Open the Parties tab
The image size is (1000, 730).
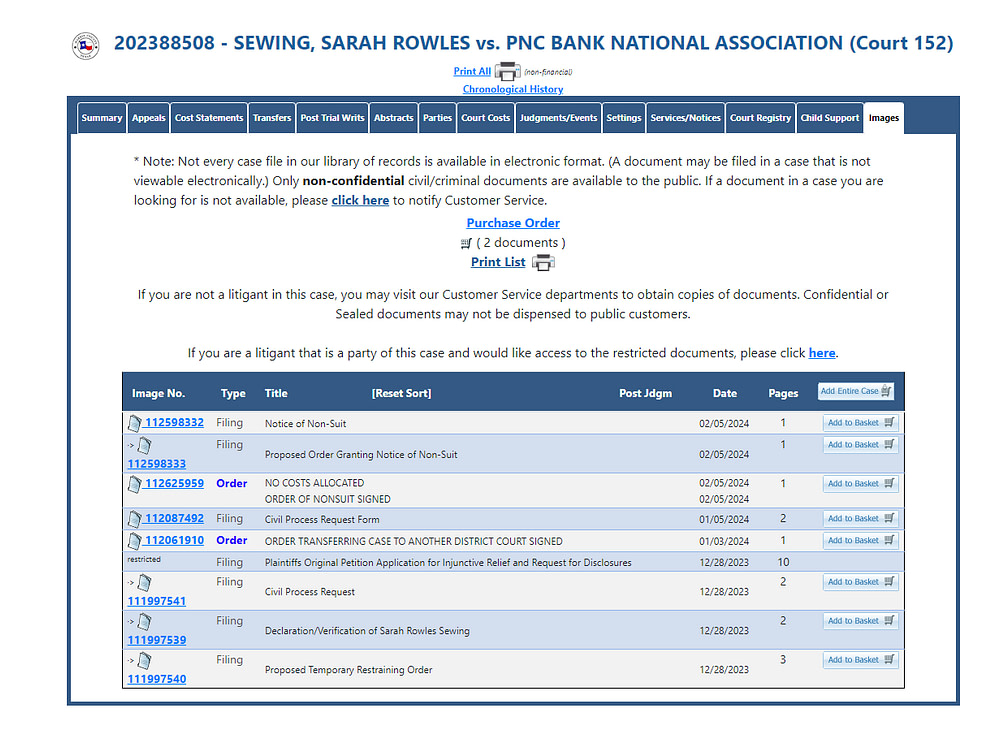pyautogui.click(x=438, y=118)
